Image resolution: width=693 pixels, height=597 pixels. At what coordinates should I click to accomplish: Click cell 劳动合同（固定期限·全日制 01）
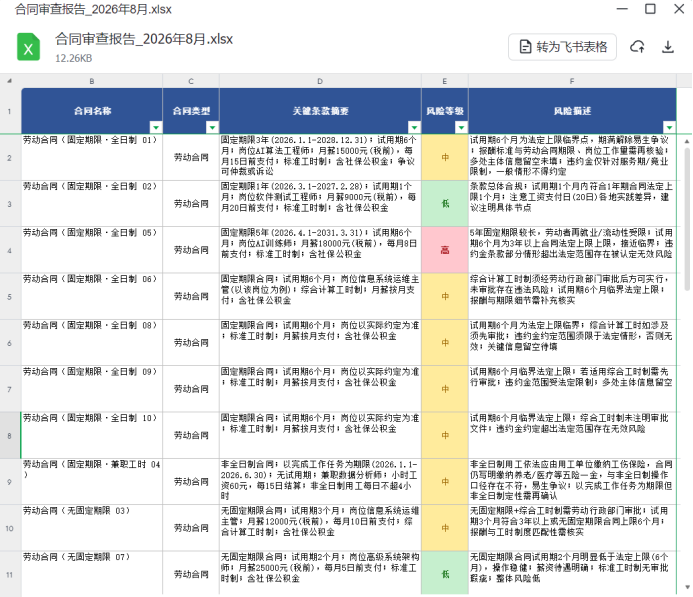point(92,157)
